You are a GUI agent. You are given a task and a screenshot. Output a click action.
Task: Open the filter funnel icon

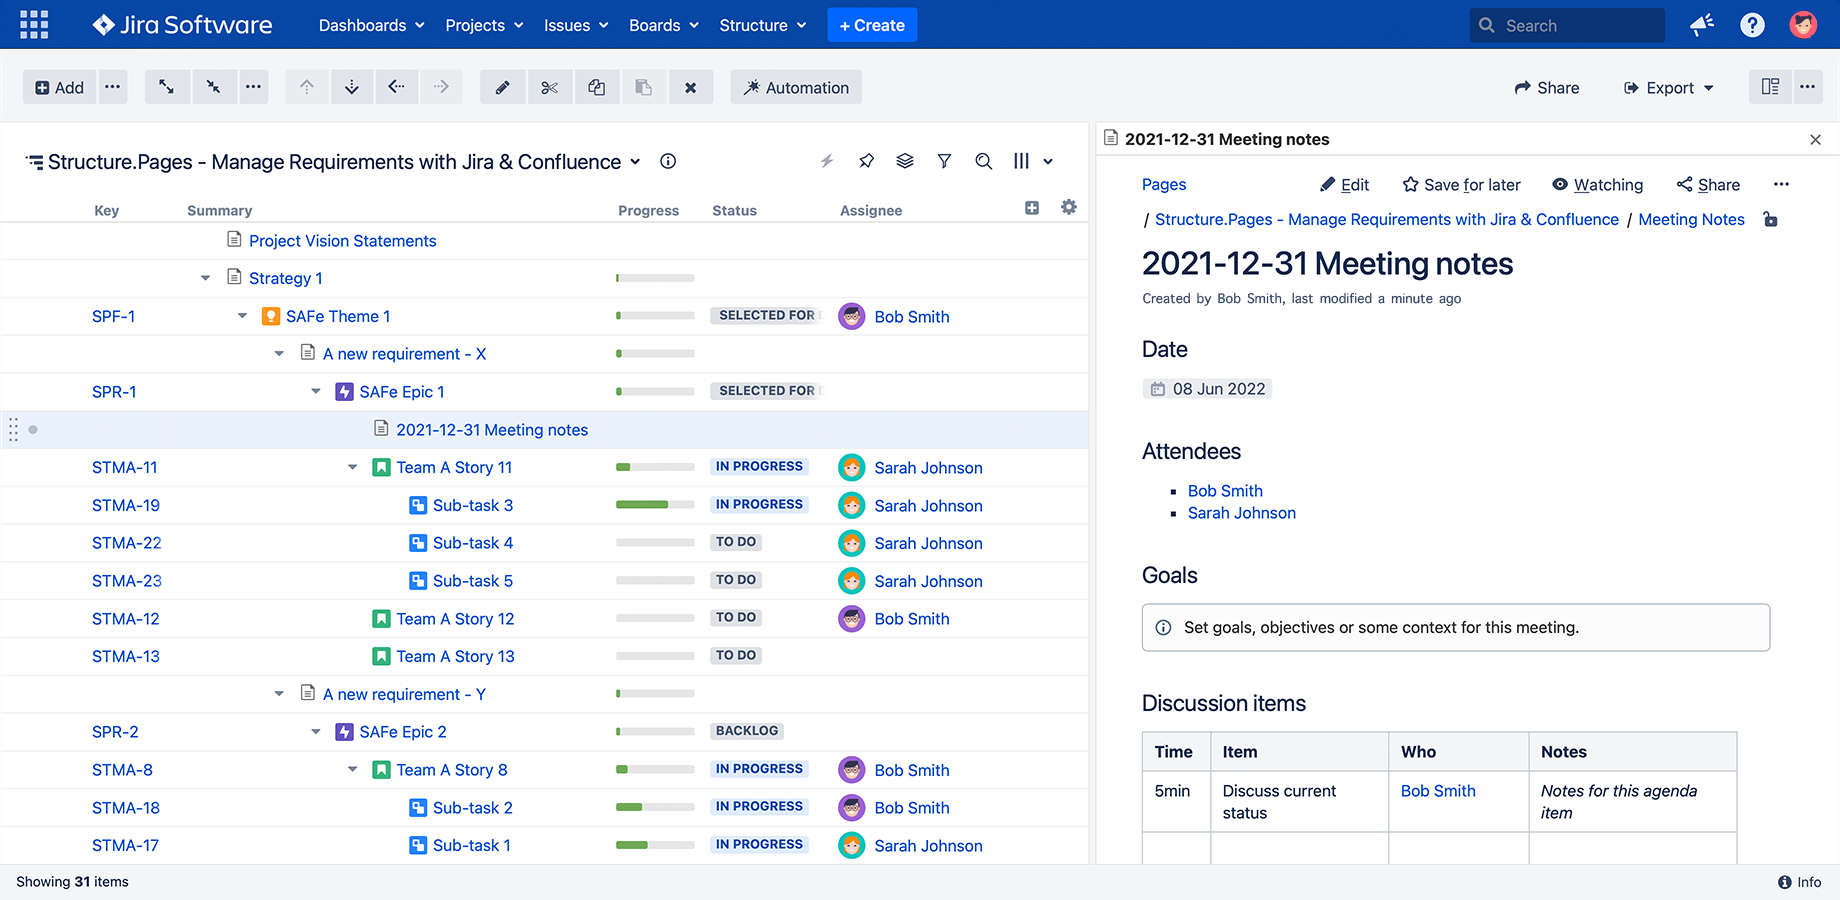pyautogui.click(x=944, y=161)
